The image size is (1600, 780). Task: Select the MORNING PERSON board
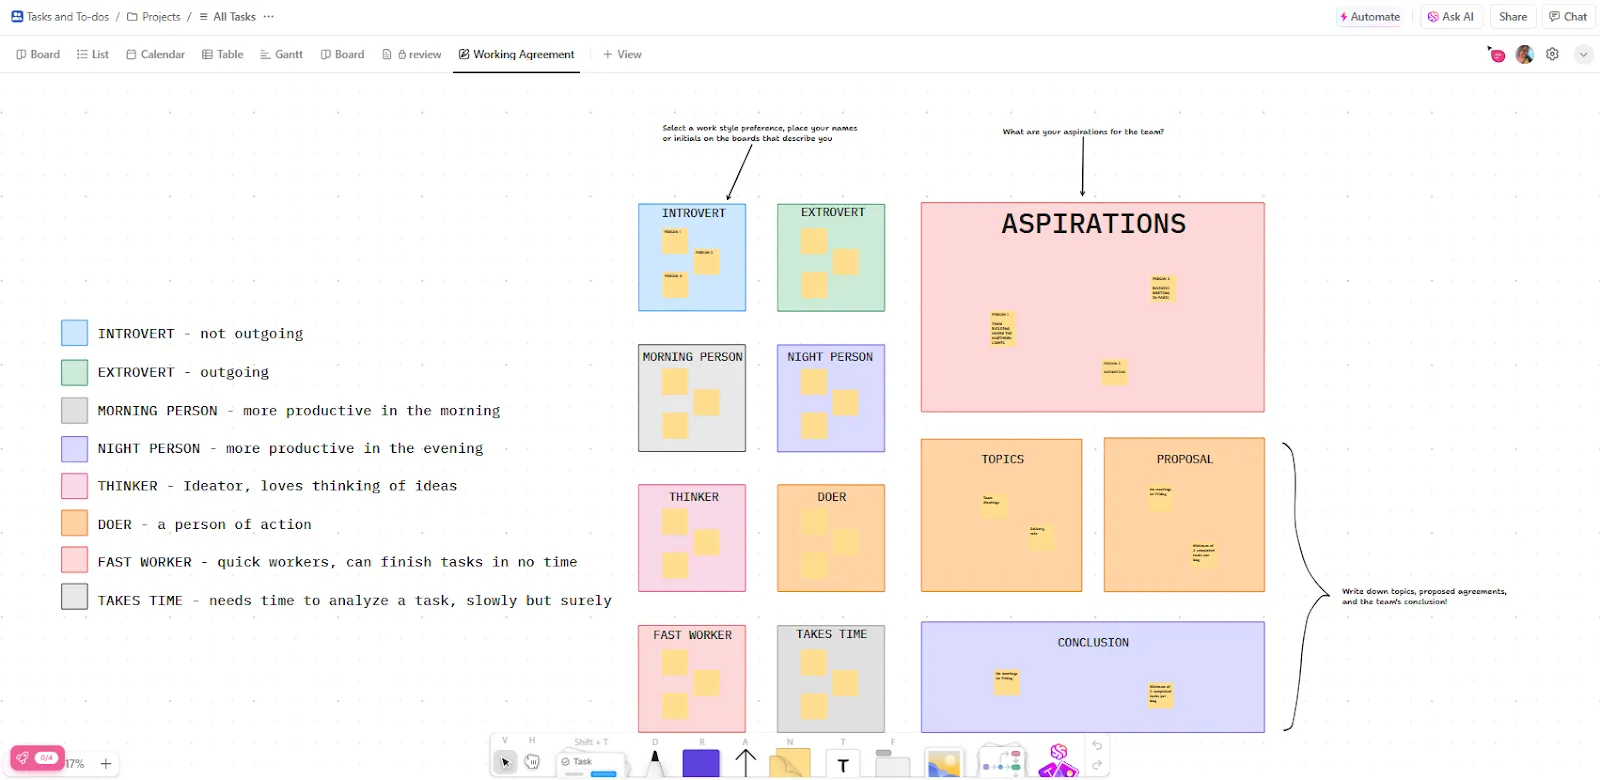pyautogui.click(x=692, y=398)
